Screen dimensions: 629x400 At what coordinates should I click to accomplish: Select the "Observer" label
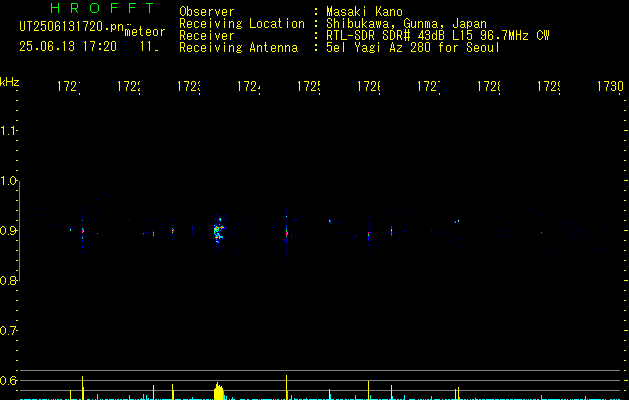point(207,12)
